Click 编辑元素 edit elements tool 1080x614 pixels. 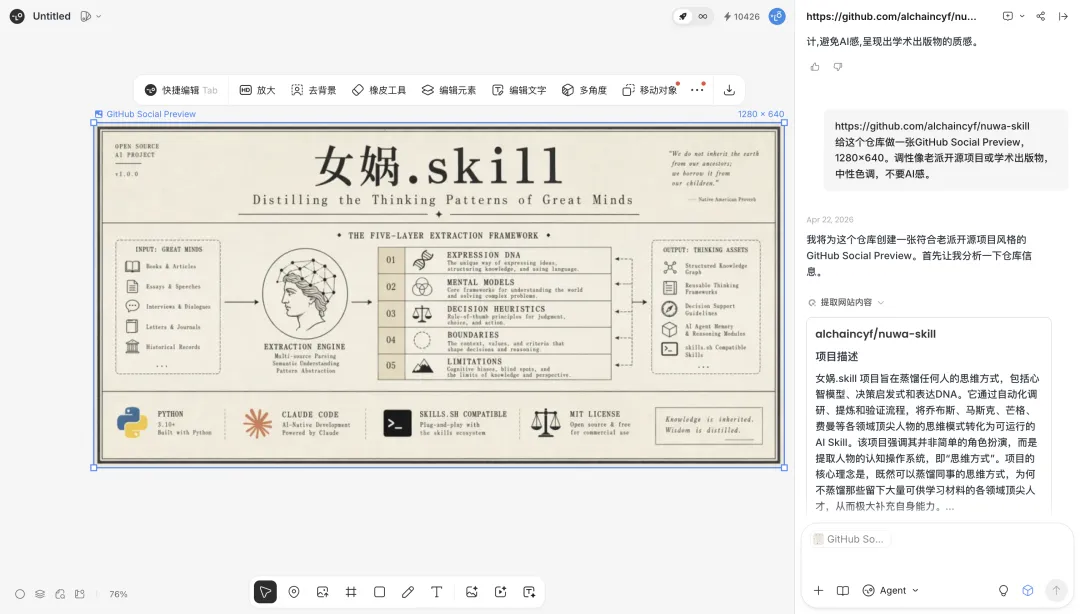coord(449,90)
